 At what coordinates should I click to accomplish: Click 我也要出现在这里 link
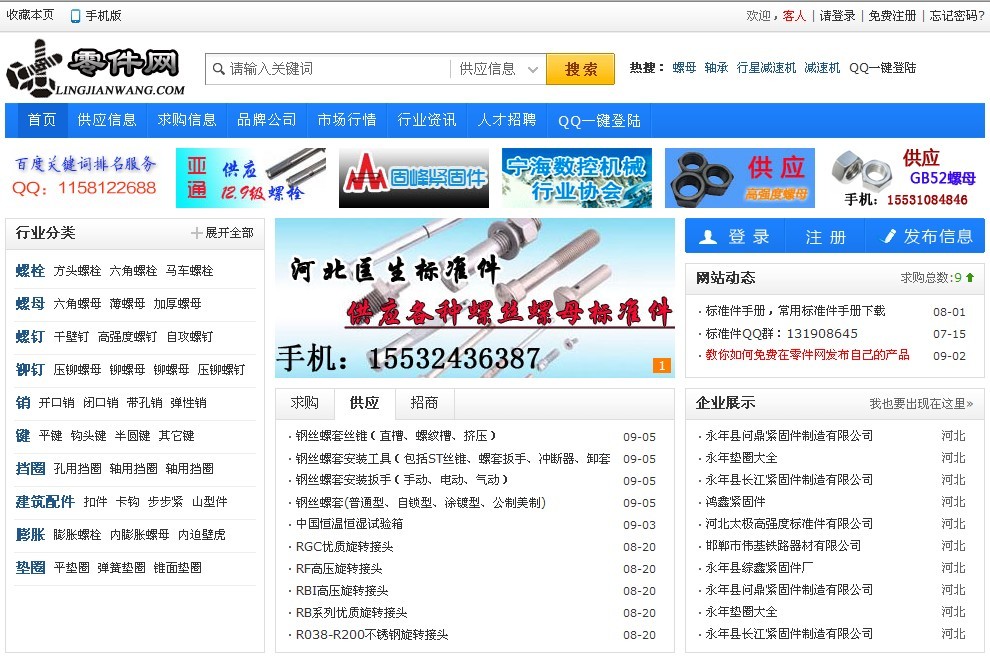pos(920,404)
